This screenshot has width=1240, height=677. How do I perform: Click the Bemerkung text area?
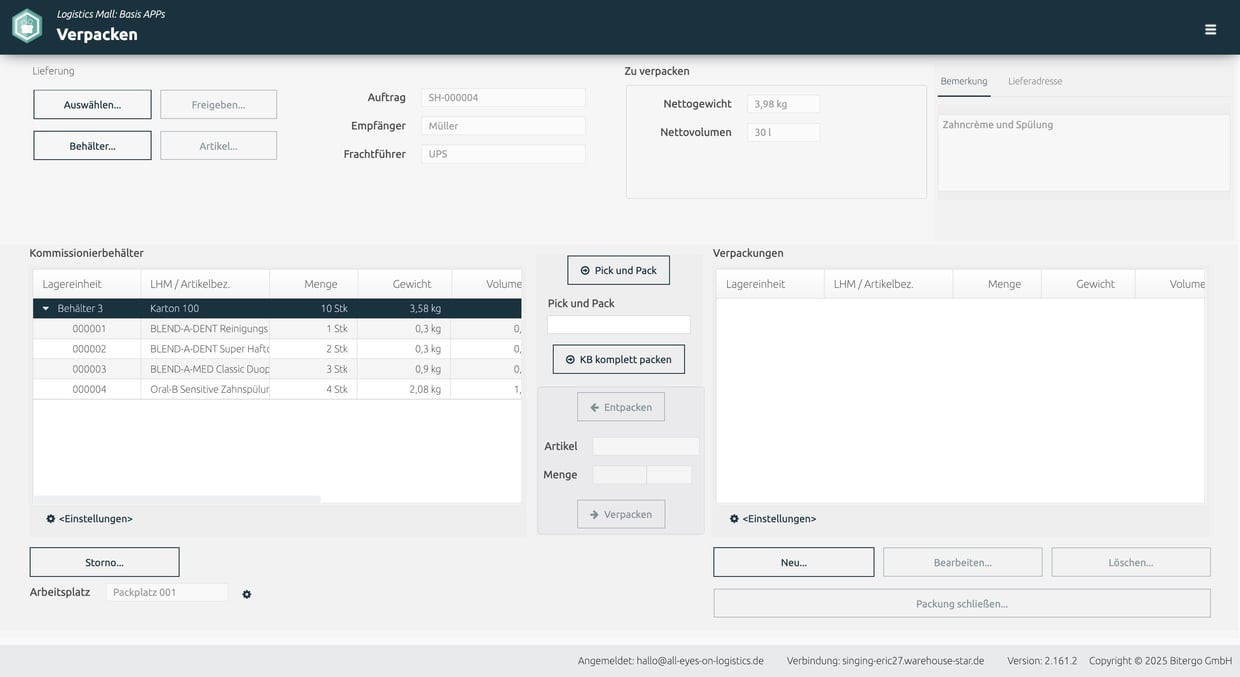[1084, 152]
